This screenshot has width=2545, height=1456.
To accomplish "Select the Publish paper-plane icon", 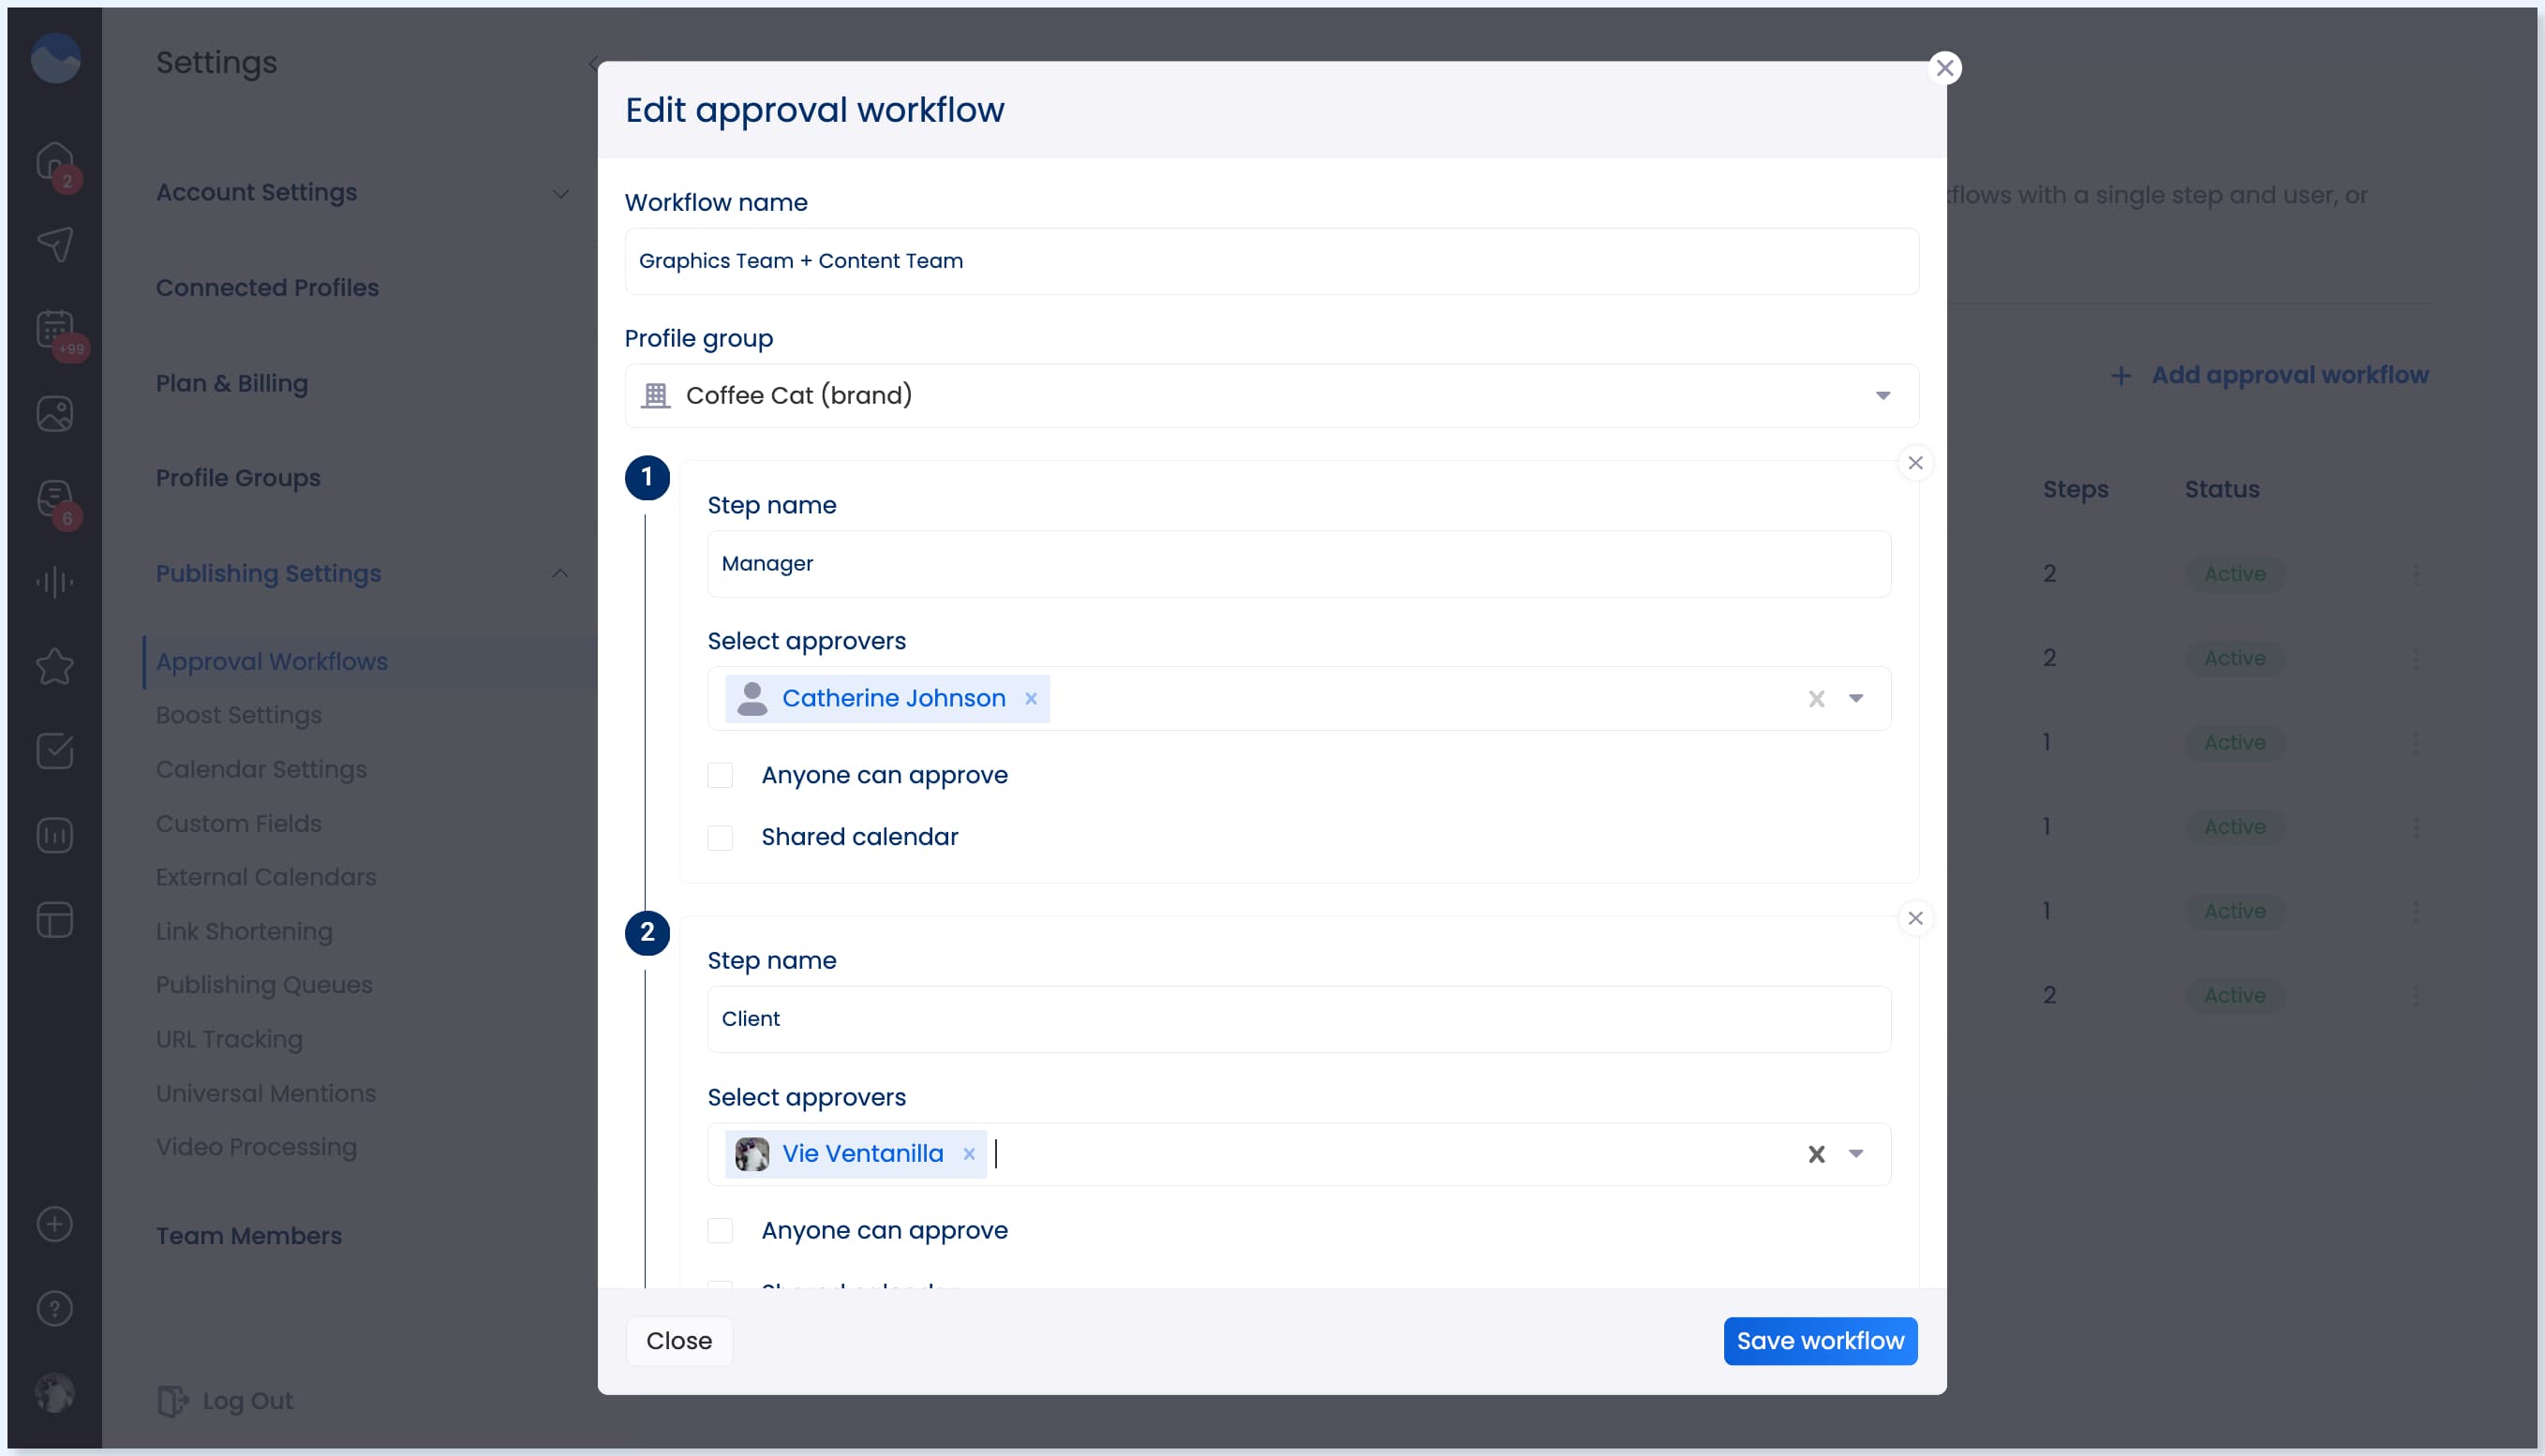I will (x=55, y=245).
